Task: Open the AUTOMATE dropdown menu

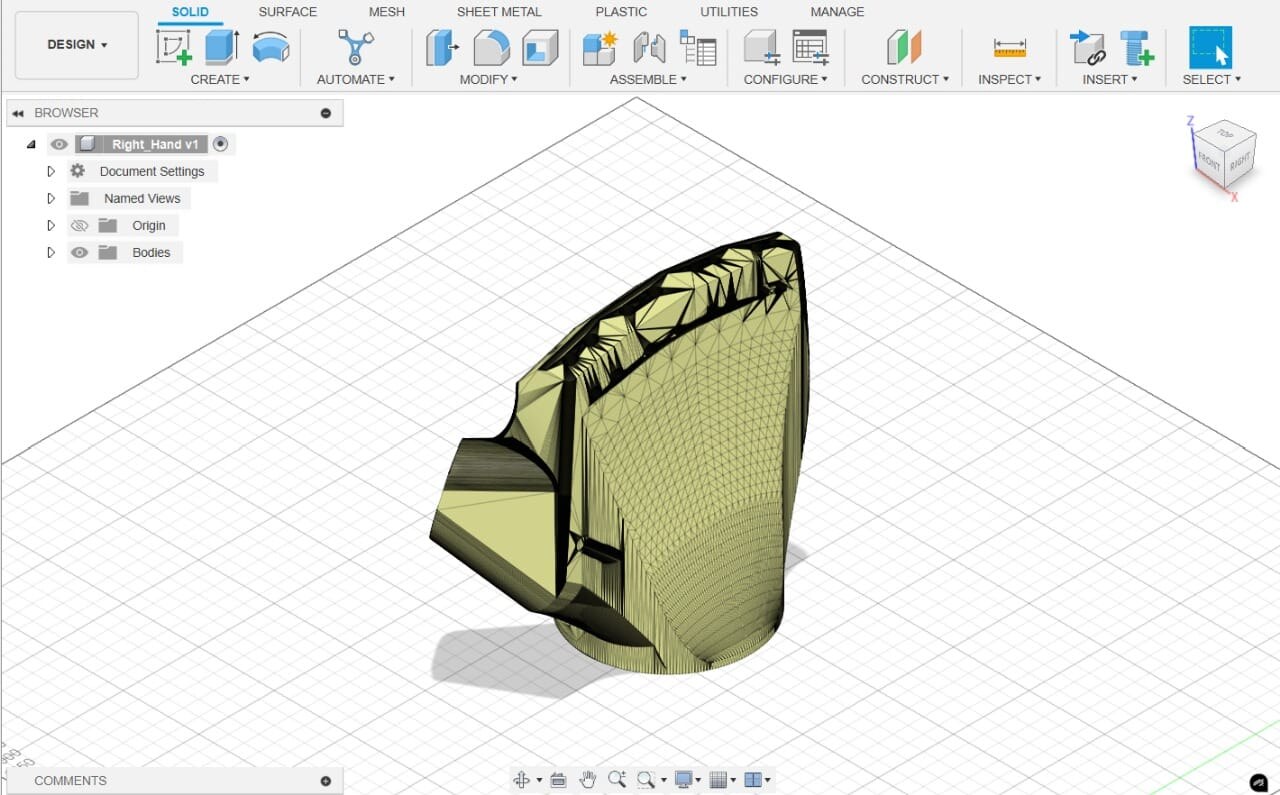Action: tap(356, 79)
